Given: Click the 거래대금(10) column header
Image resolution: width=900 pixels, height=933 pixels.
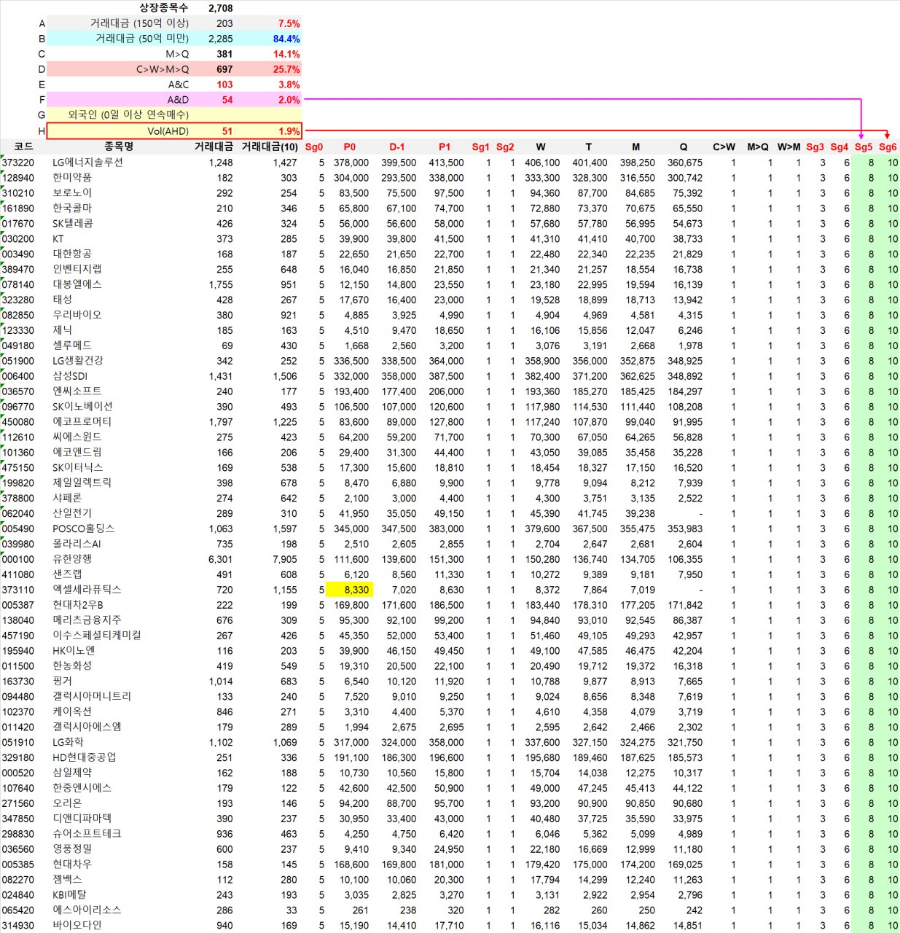Looking at the screenshot, I should (269, 147).
